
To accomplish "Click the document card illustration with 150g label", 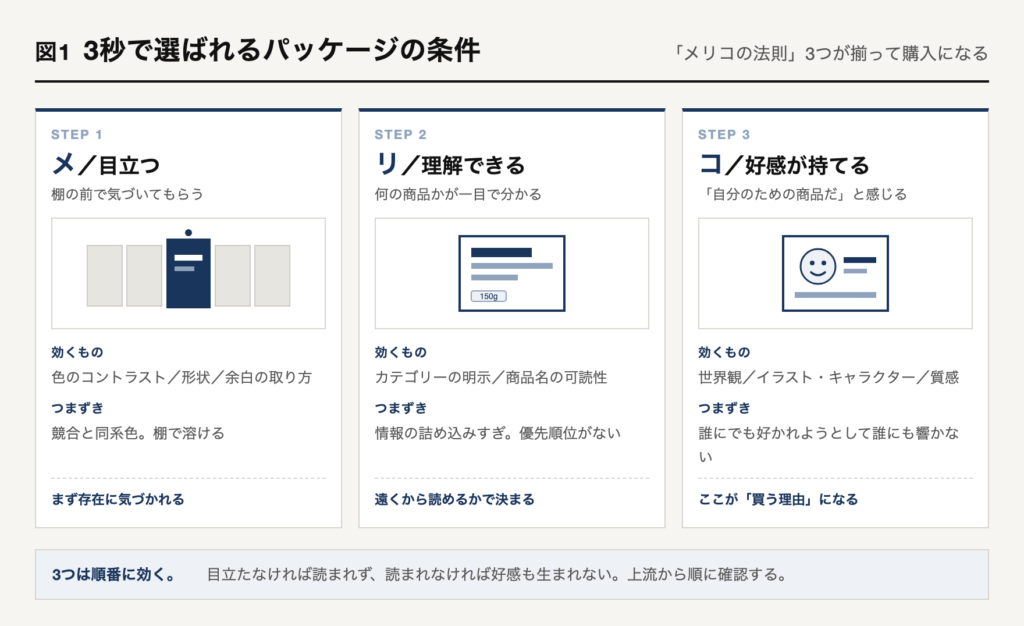I will click(x=511, y=273).
